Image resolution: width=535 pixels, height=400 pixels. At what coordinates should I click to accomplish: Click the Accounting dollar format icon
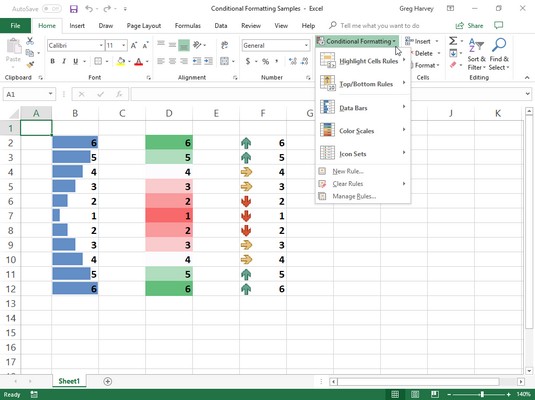[x=248, y=61]
